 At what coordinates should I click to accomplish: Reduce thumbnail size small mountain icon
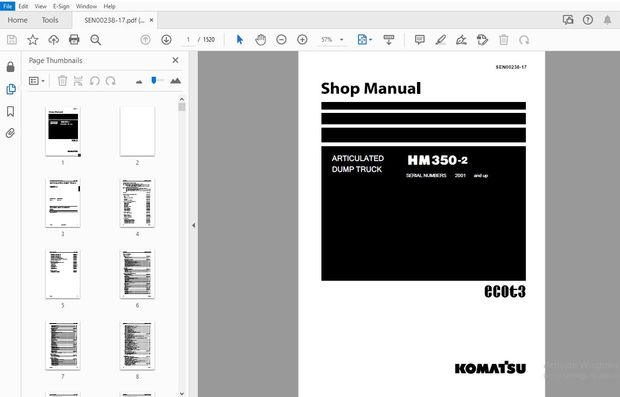coord(139,82)
